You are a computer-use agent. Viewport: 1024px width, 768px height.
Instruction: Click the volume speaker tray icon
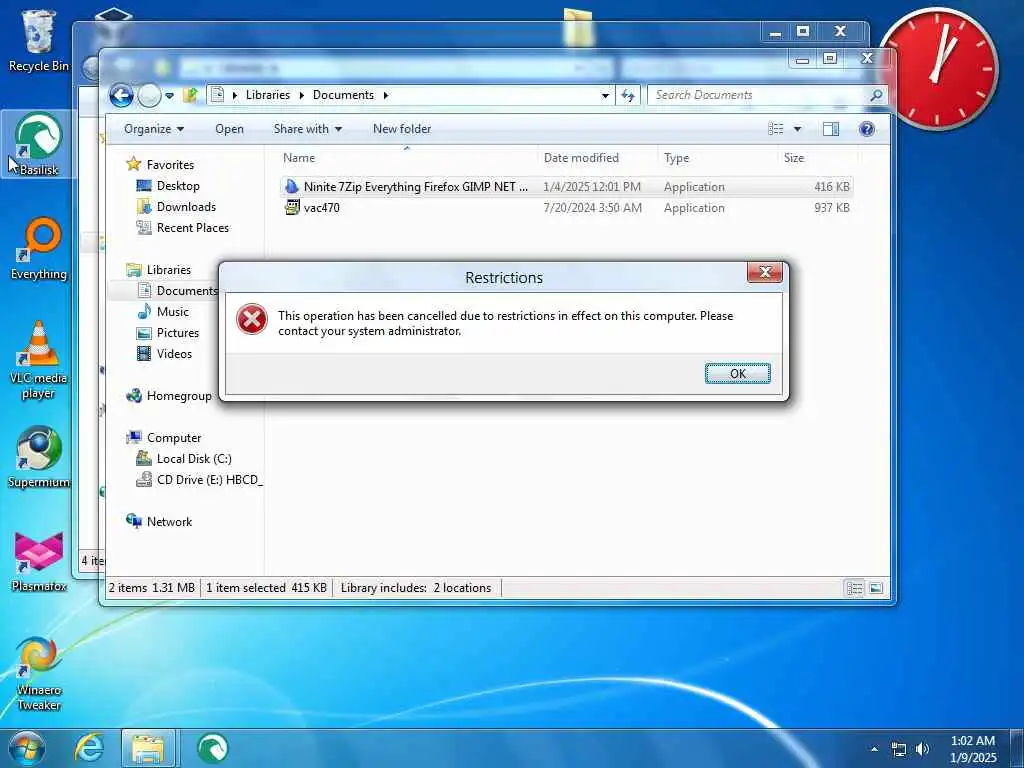pos(922,749)
